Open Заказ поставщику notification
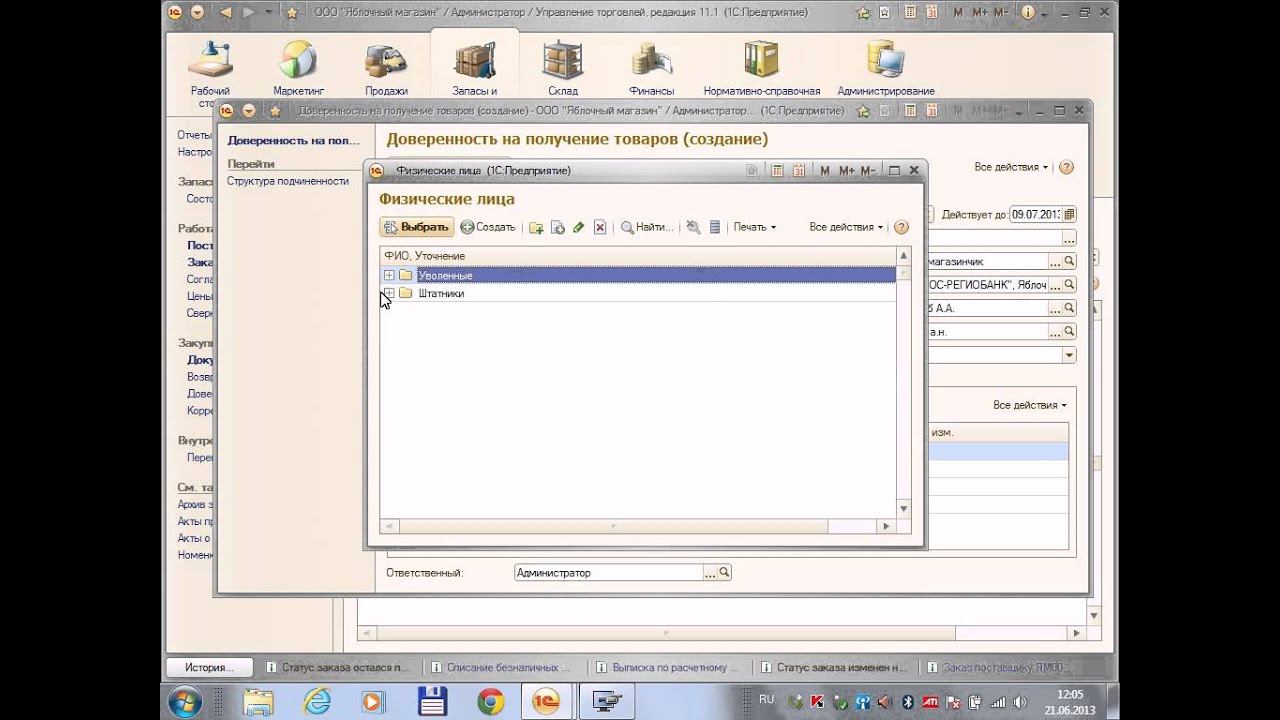Viewport: 1280px width, 720px height. [996, 667]
